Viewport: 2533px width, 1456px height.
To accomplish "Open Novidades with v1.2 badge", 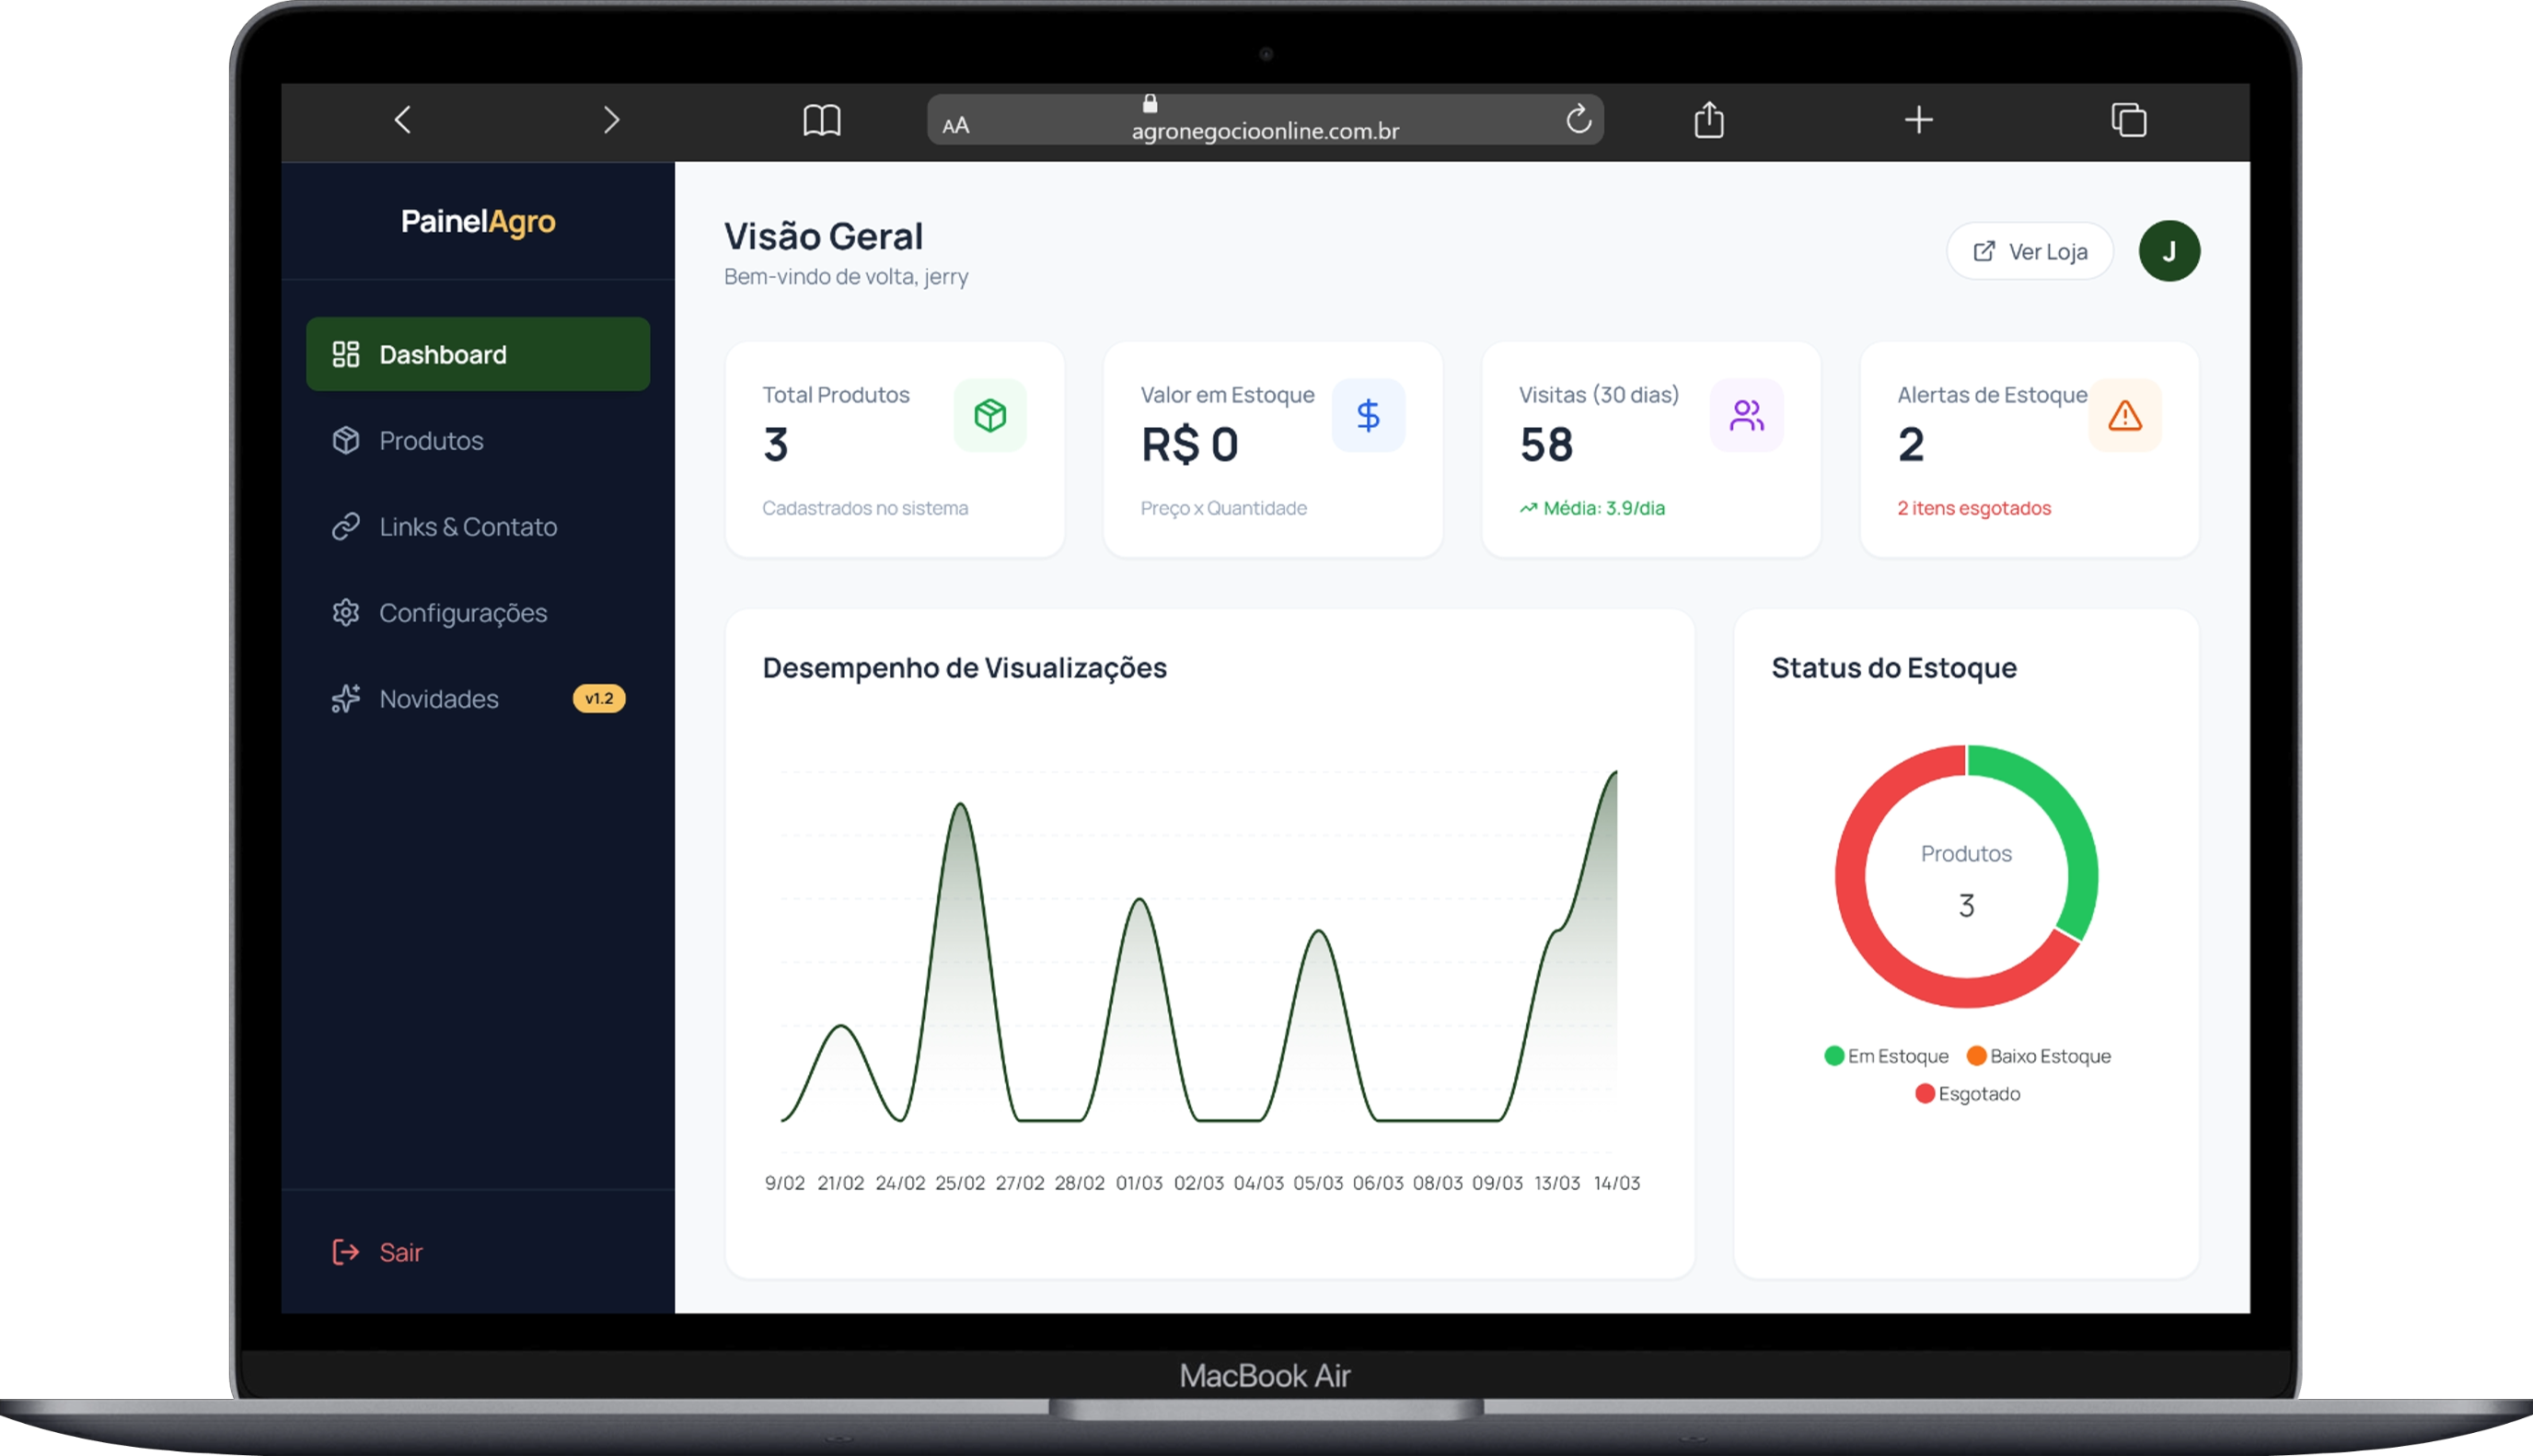I will (439, 699).
